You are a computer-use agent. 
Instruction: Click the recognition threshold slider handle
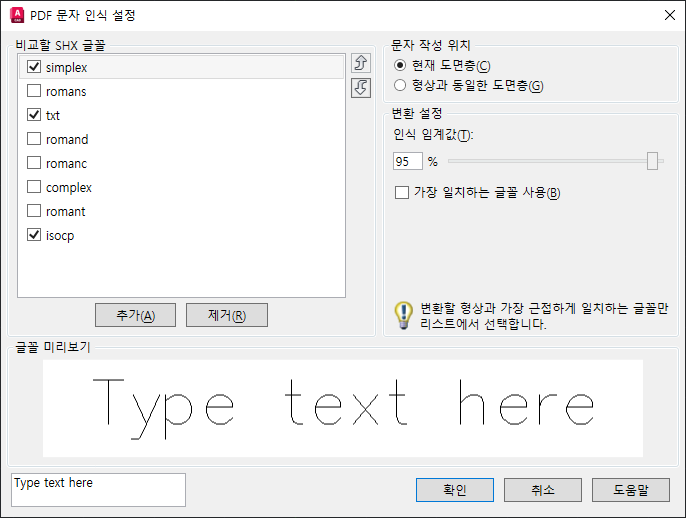pyautogui.click(x=652, y=161)
